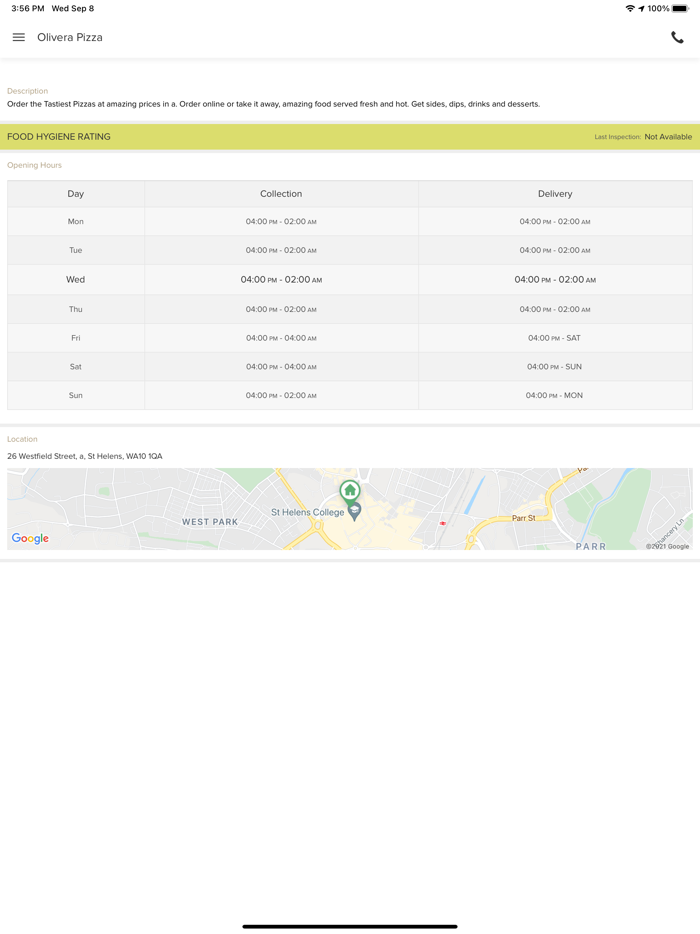Select the FOOD HYGIENE RATING banner
This screenshot has width=700, height=934.
(350, 136)
